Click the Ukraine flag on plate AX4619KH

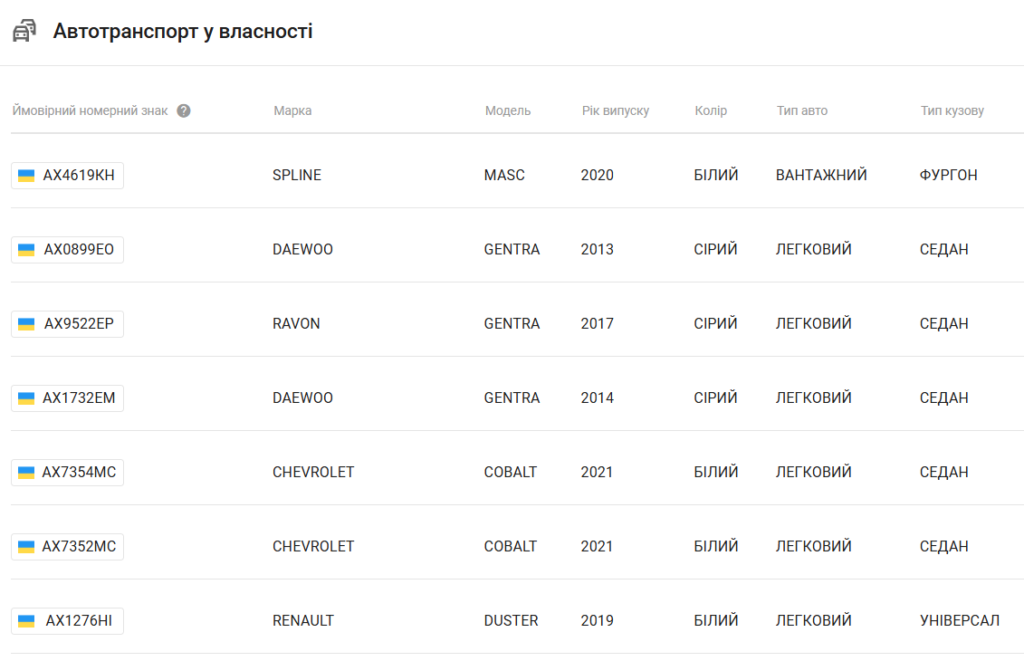[26, 176]
